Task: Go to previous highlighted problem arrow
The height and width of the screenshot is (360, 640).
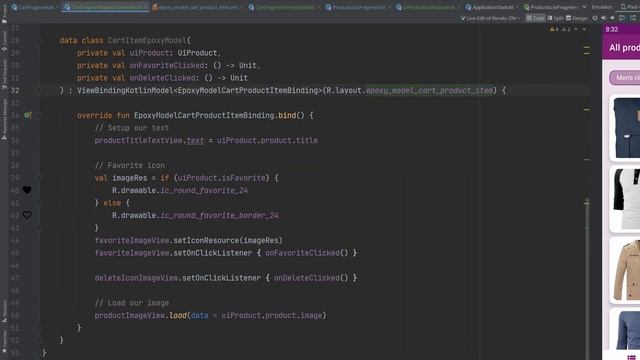Action: [x=576, y=29]
